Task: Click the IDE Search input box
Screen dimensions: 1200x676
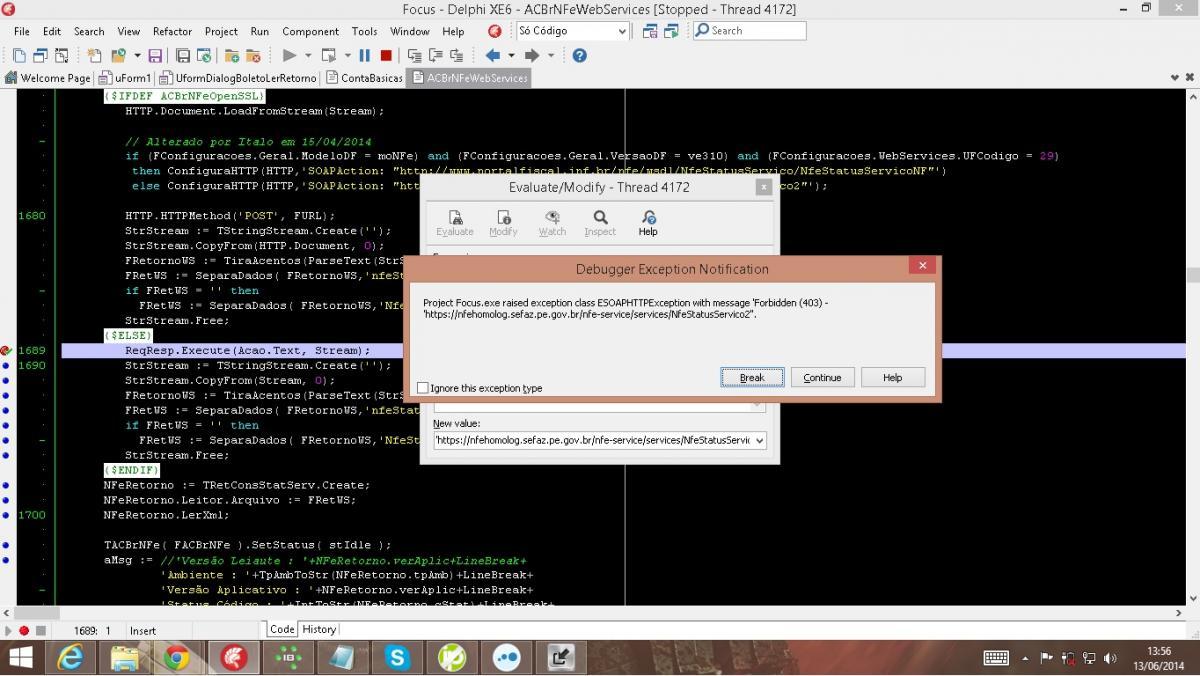Action: [x=750, y=31]
